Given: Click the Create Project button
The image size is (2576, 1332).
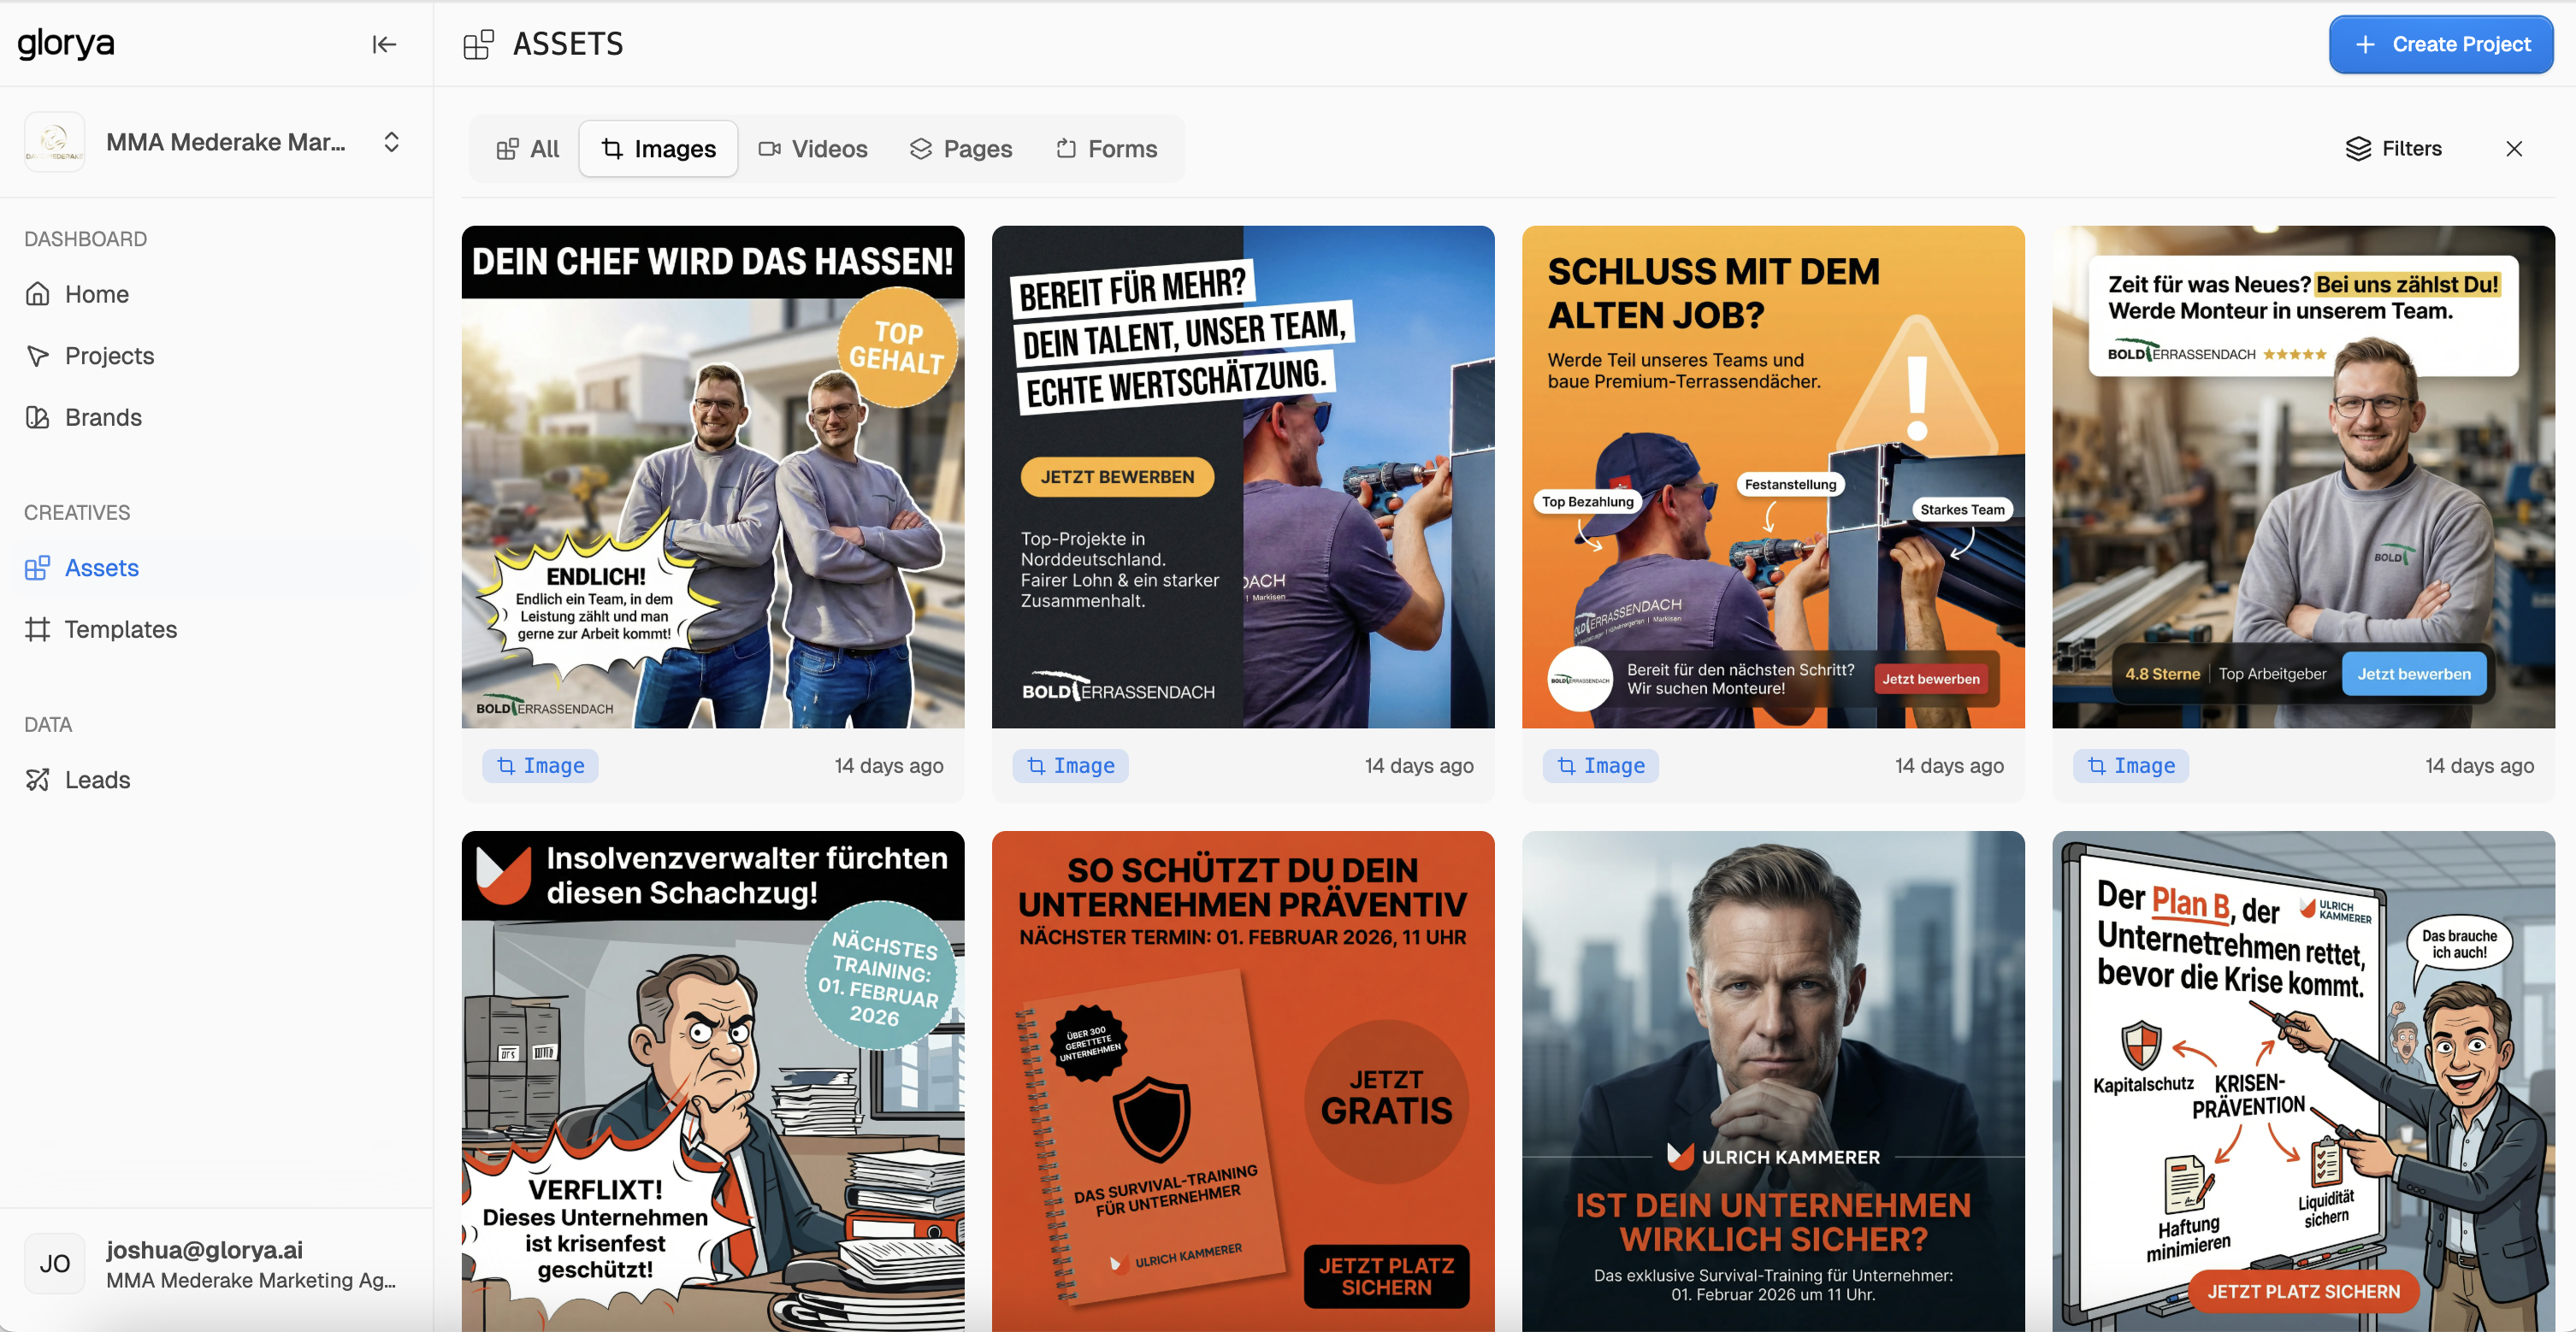Looking at the screenshot, I should point(2440,44).
